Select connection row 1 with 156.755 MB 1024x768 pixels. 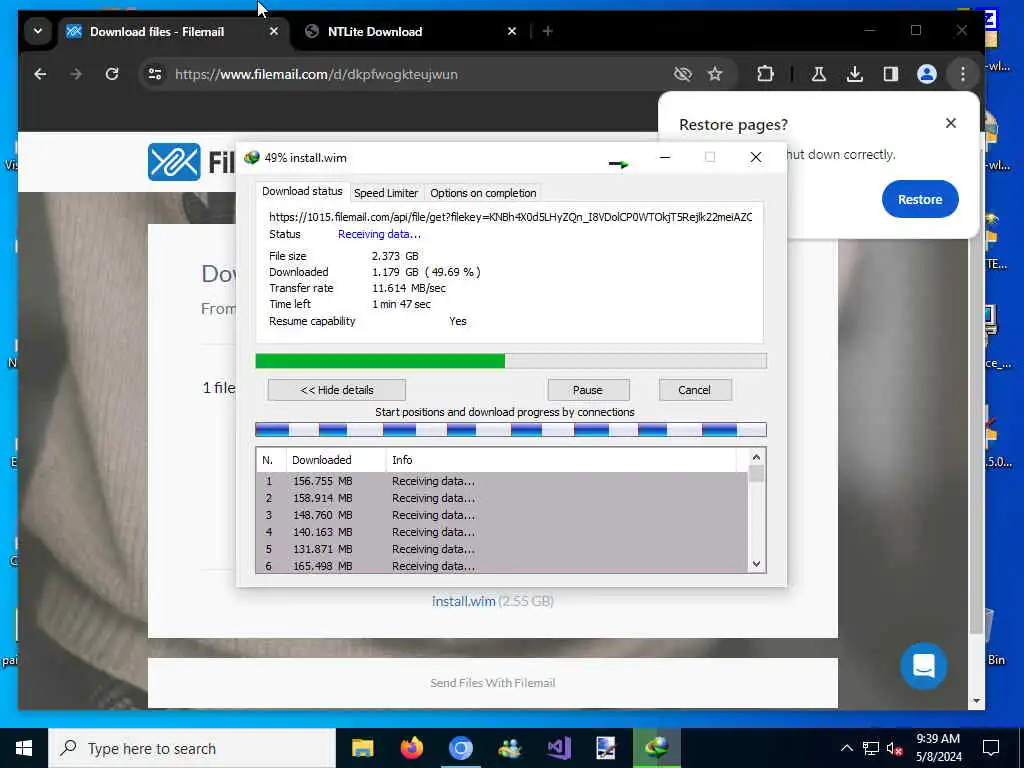click(x=502, y=481)
